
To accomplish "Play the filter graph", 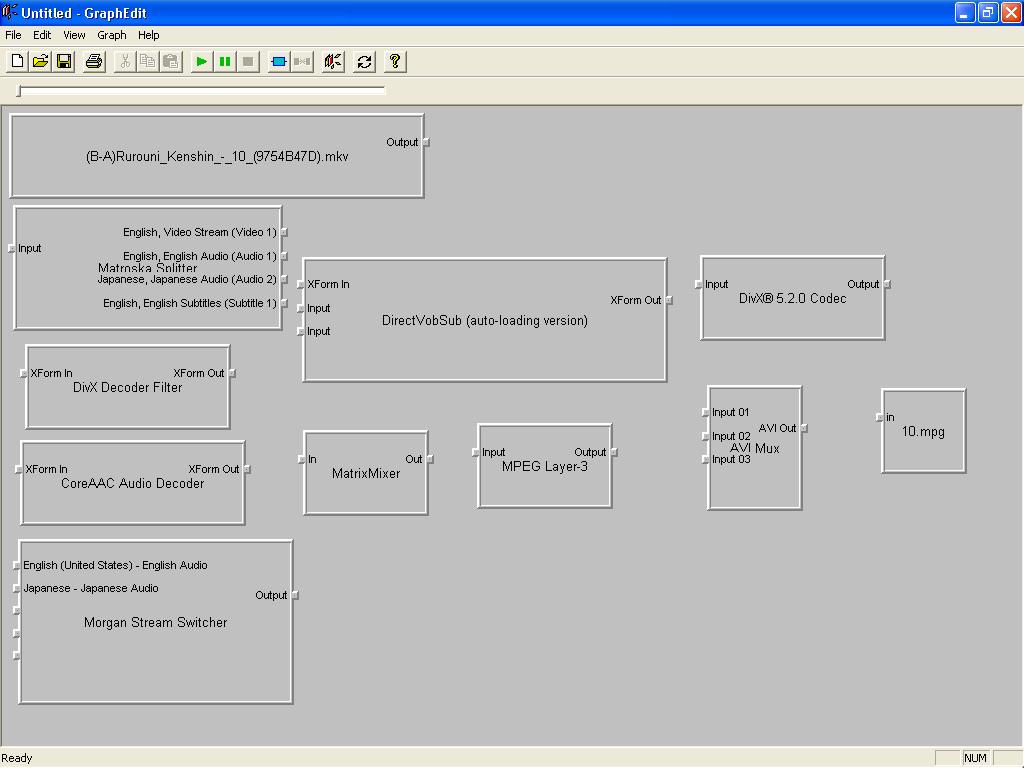I will (x=201, y=61).
